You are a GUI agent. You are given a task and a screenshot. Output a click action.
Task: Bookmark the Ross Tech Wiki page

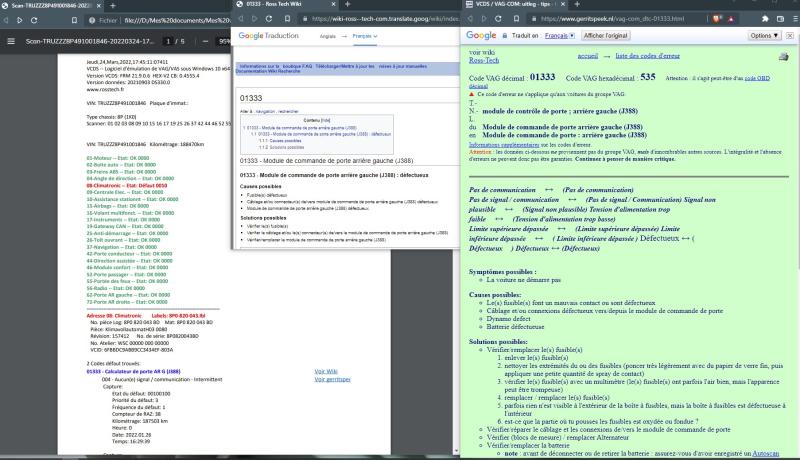287,18
